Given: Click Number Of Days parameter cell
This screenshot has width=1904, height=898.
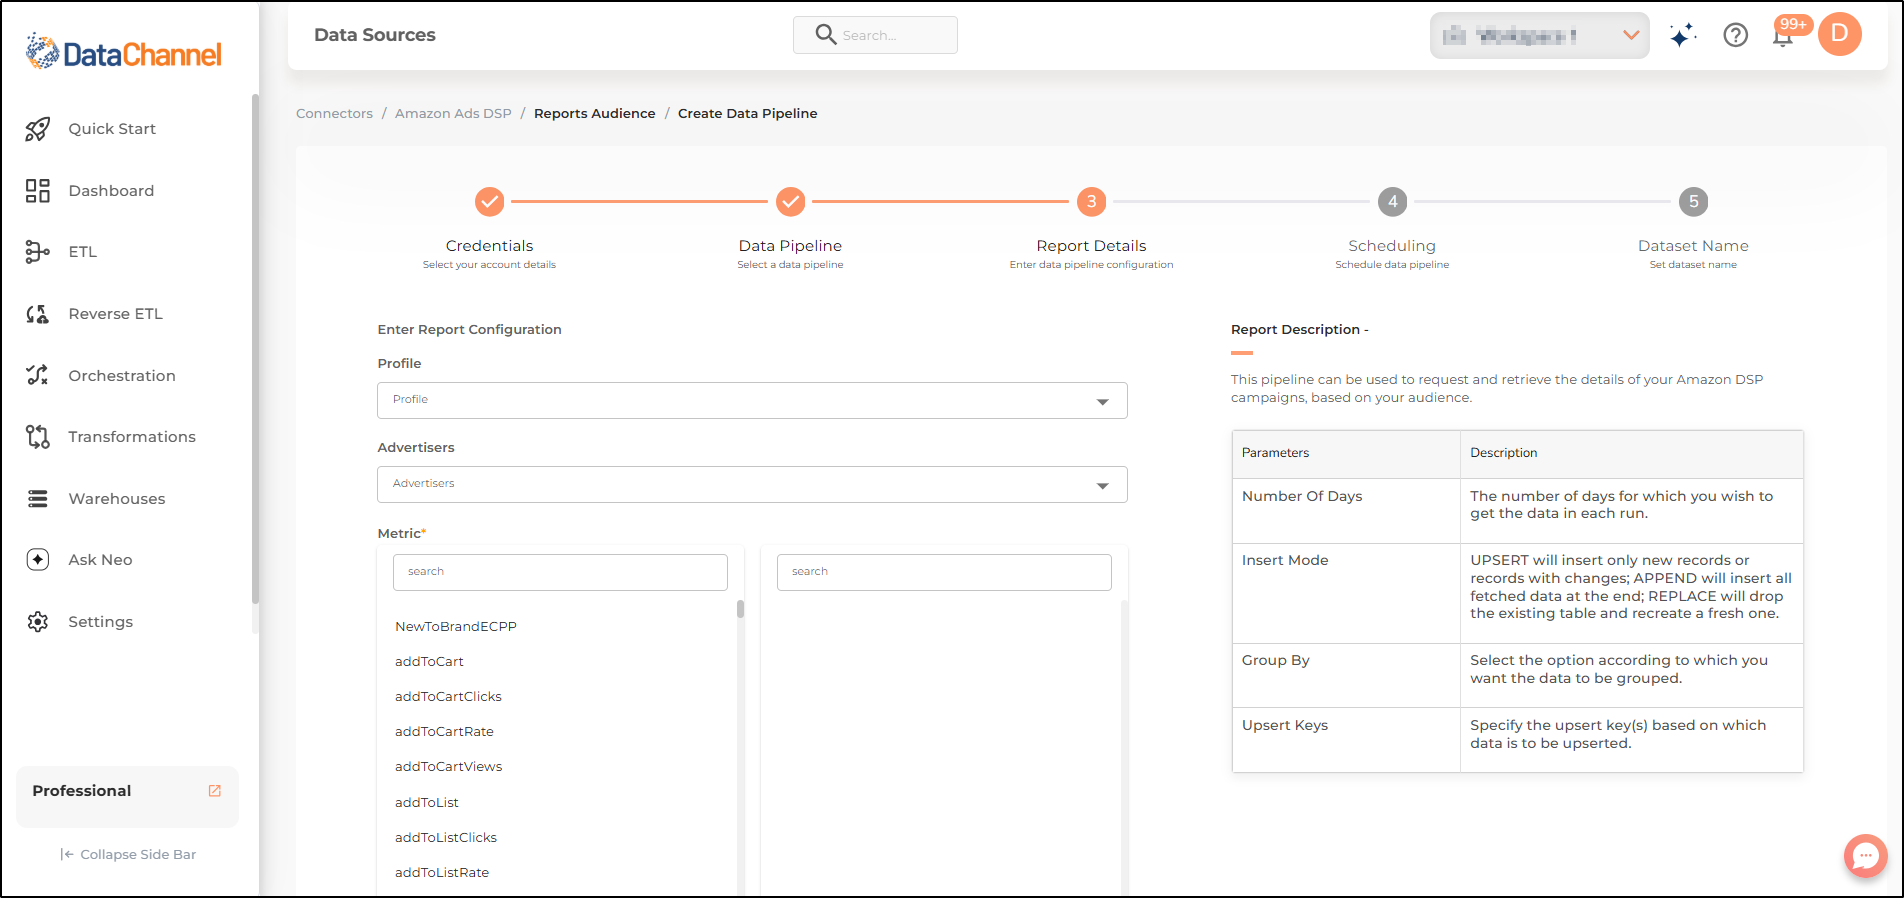Looking at the screenshot, I should (x=1346, y=511).
